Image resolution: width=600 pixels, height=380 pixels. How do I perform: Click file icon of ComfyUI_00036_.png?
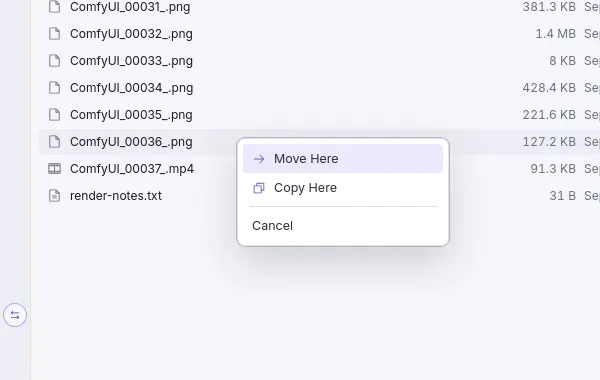click(x=54, y=142)
